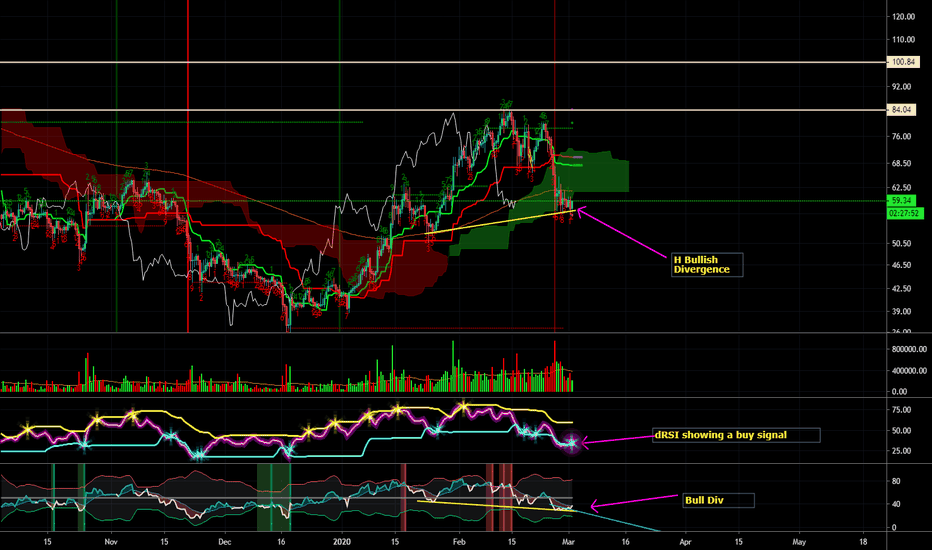Click the 50.50 price axis tick

pos(901,244)
